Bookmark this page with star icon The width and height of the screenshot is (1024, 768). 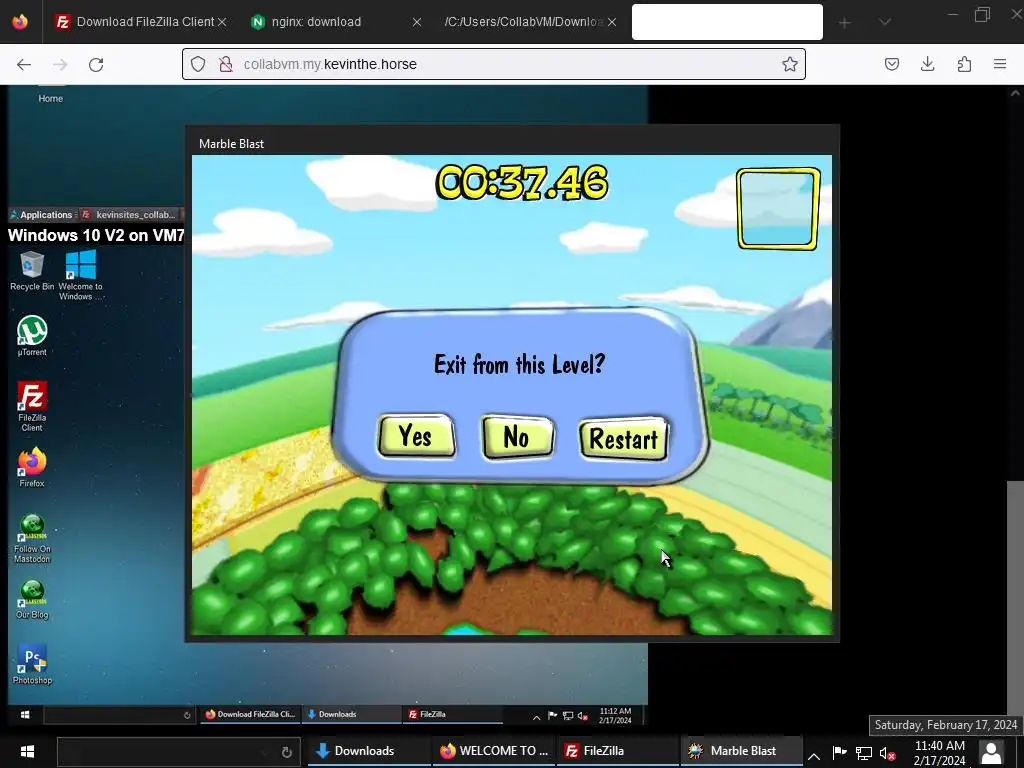[790, 64]
